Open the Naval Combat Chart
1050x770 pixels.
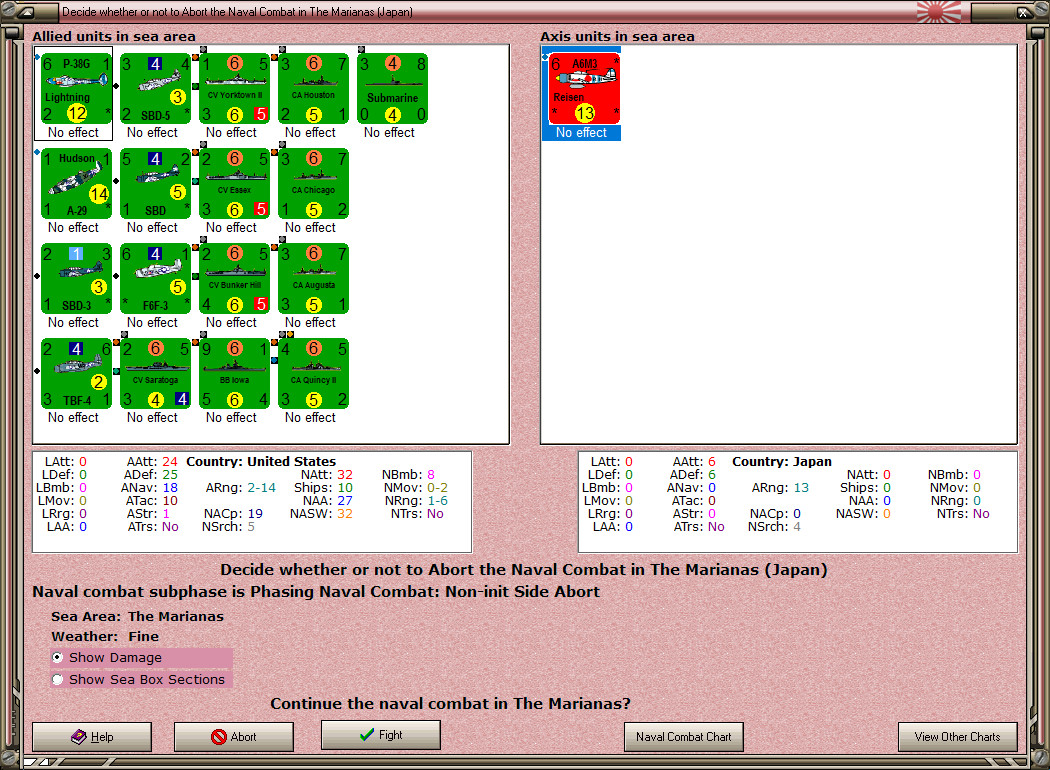tap(684, 737)
